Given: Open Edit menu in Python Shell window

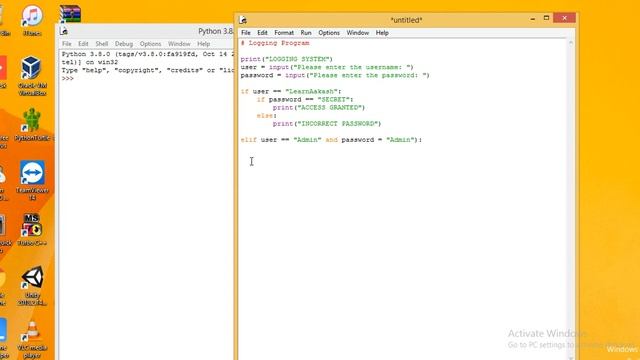Looking at the screenshot, I should pyautogui.click(x=83, y=44).
